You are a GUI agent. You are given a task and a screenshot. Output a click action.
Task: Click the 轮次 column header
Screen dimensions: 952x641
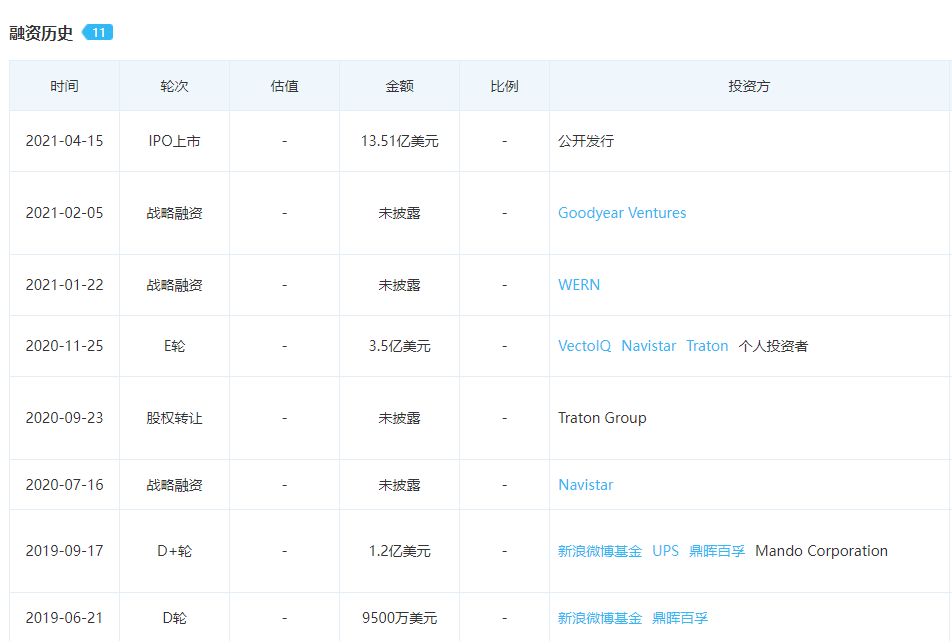click(174, 86)
